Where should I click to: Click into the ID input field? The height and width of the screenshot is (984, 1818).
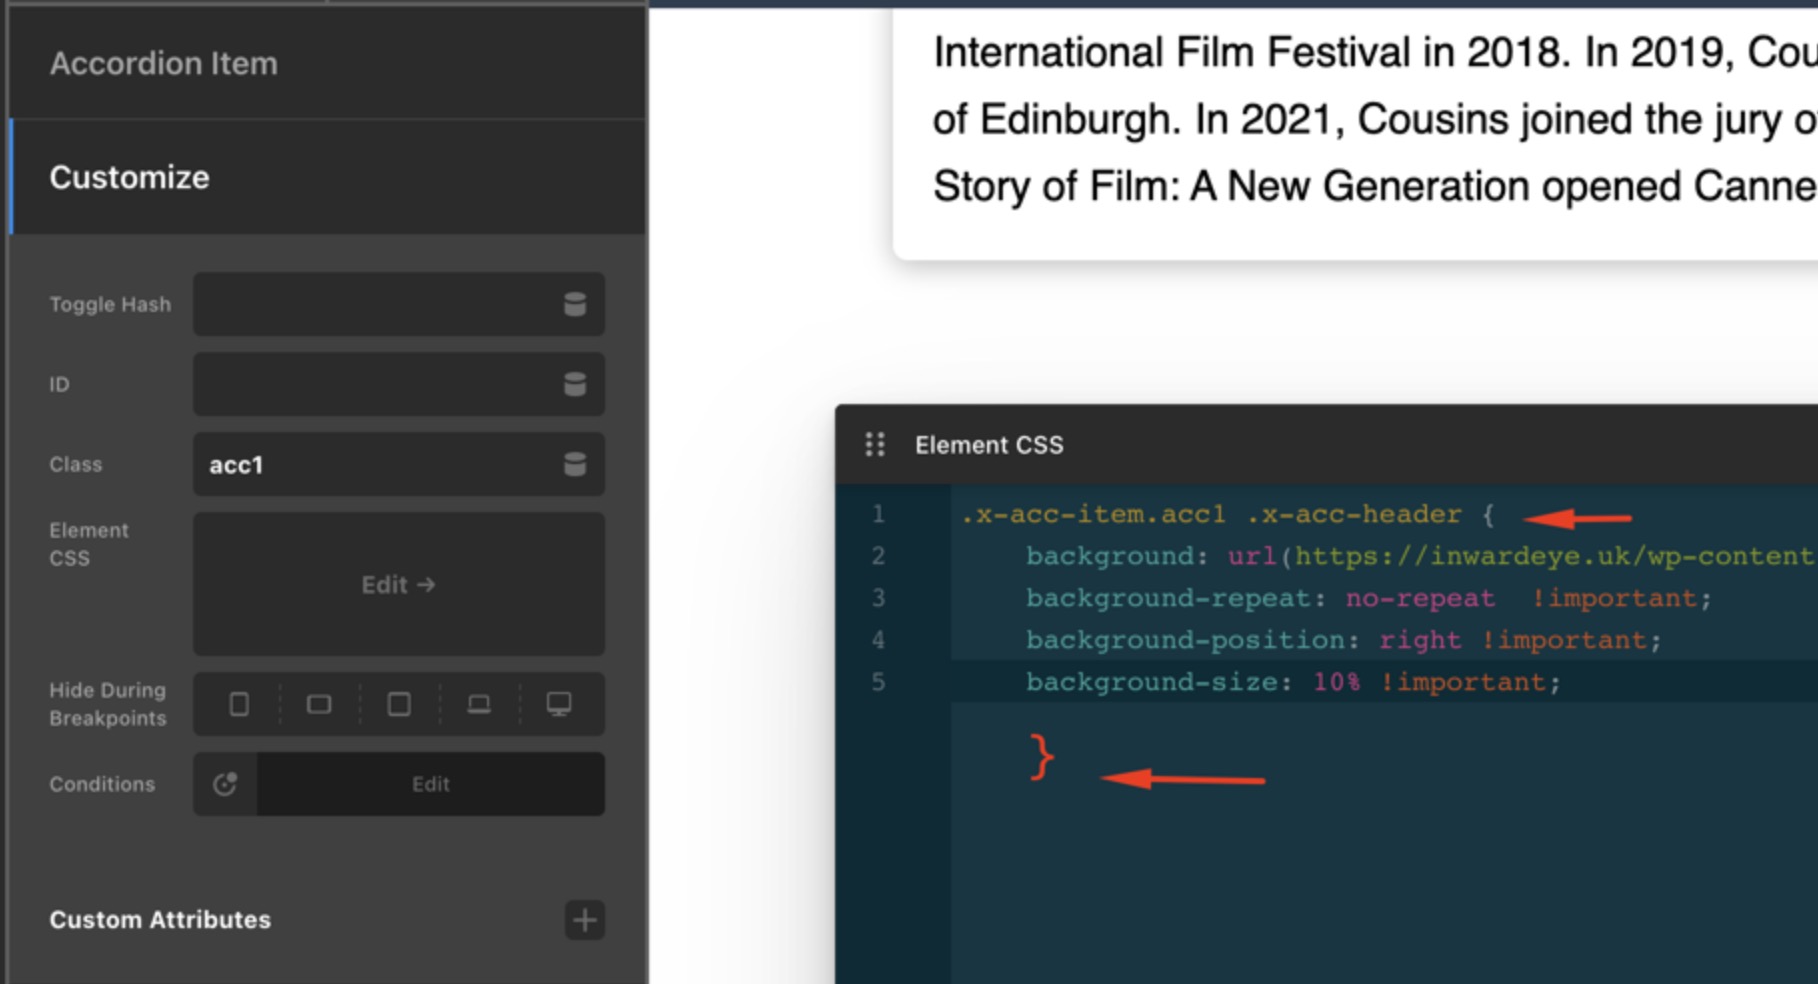[375, 384]
